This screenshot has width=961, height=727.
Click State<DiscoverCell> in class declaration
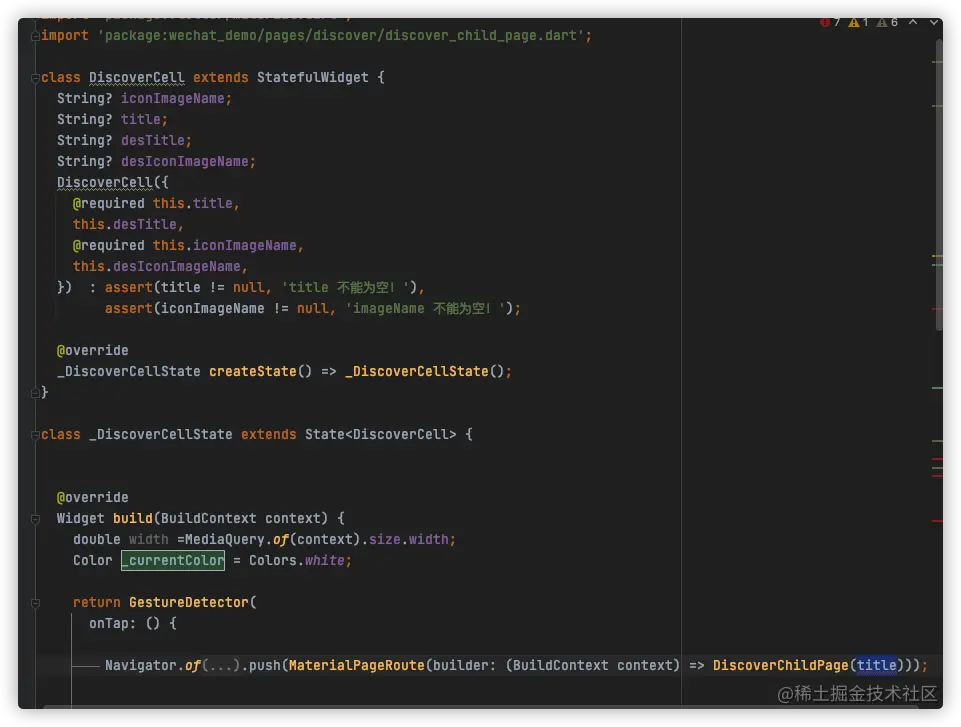[x=381, y=435]
